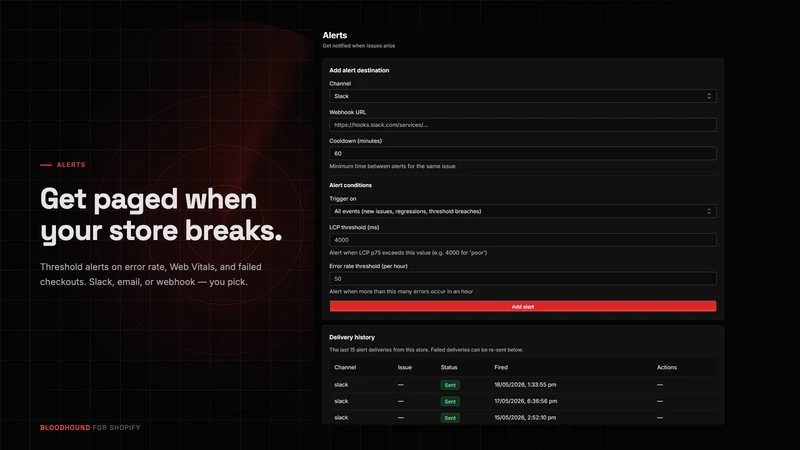Click the Actions column header
This screenshot has width=800, height=450.
pos(667,367)
